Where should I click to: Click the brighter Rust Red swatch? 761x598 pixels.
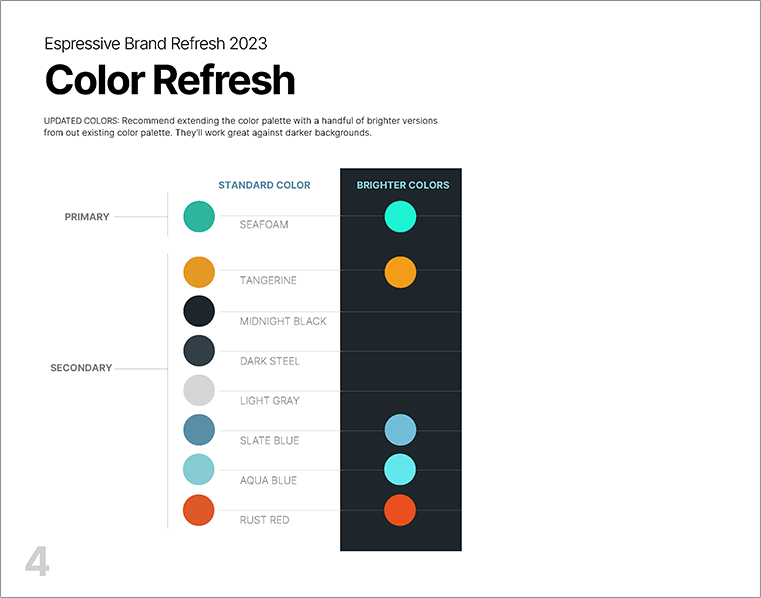400,510
